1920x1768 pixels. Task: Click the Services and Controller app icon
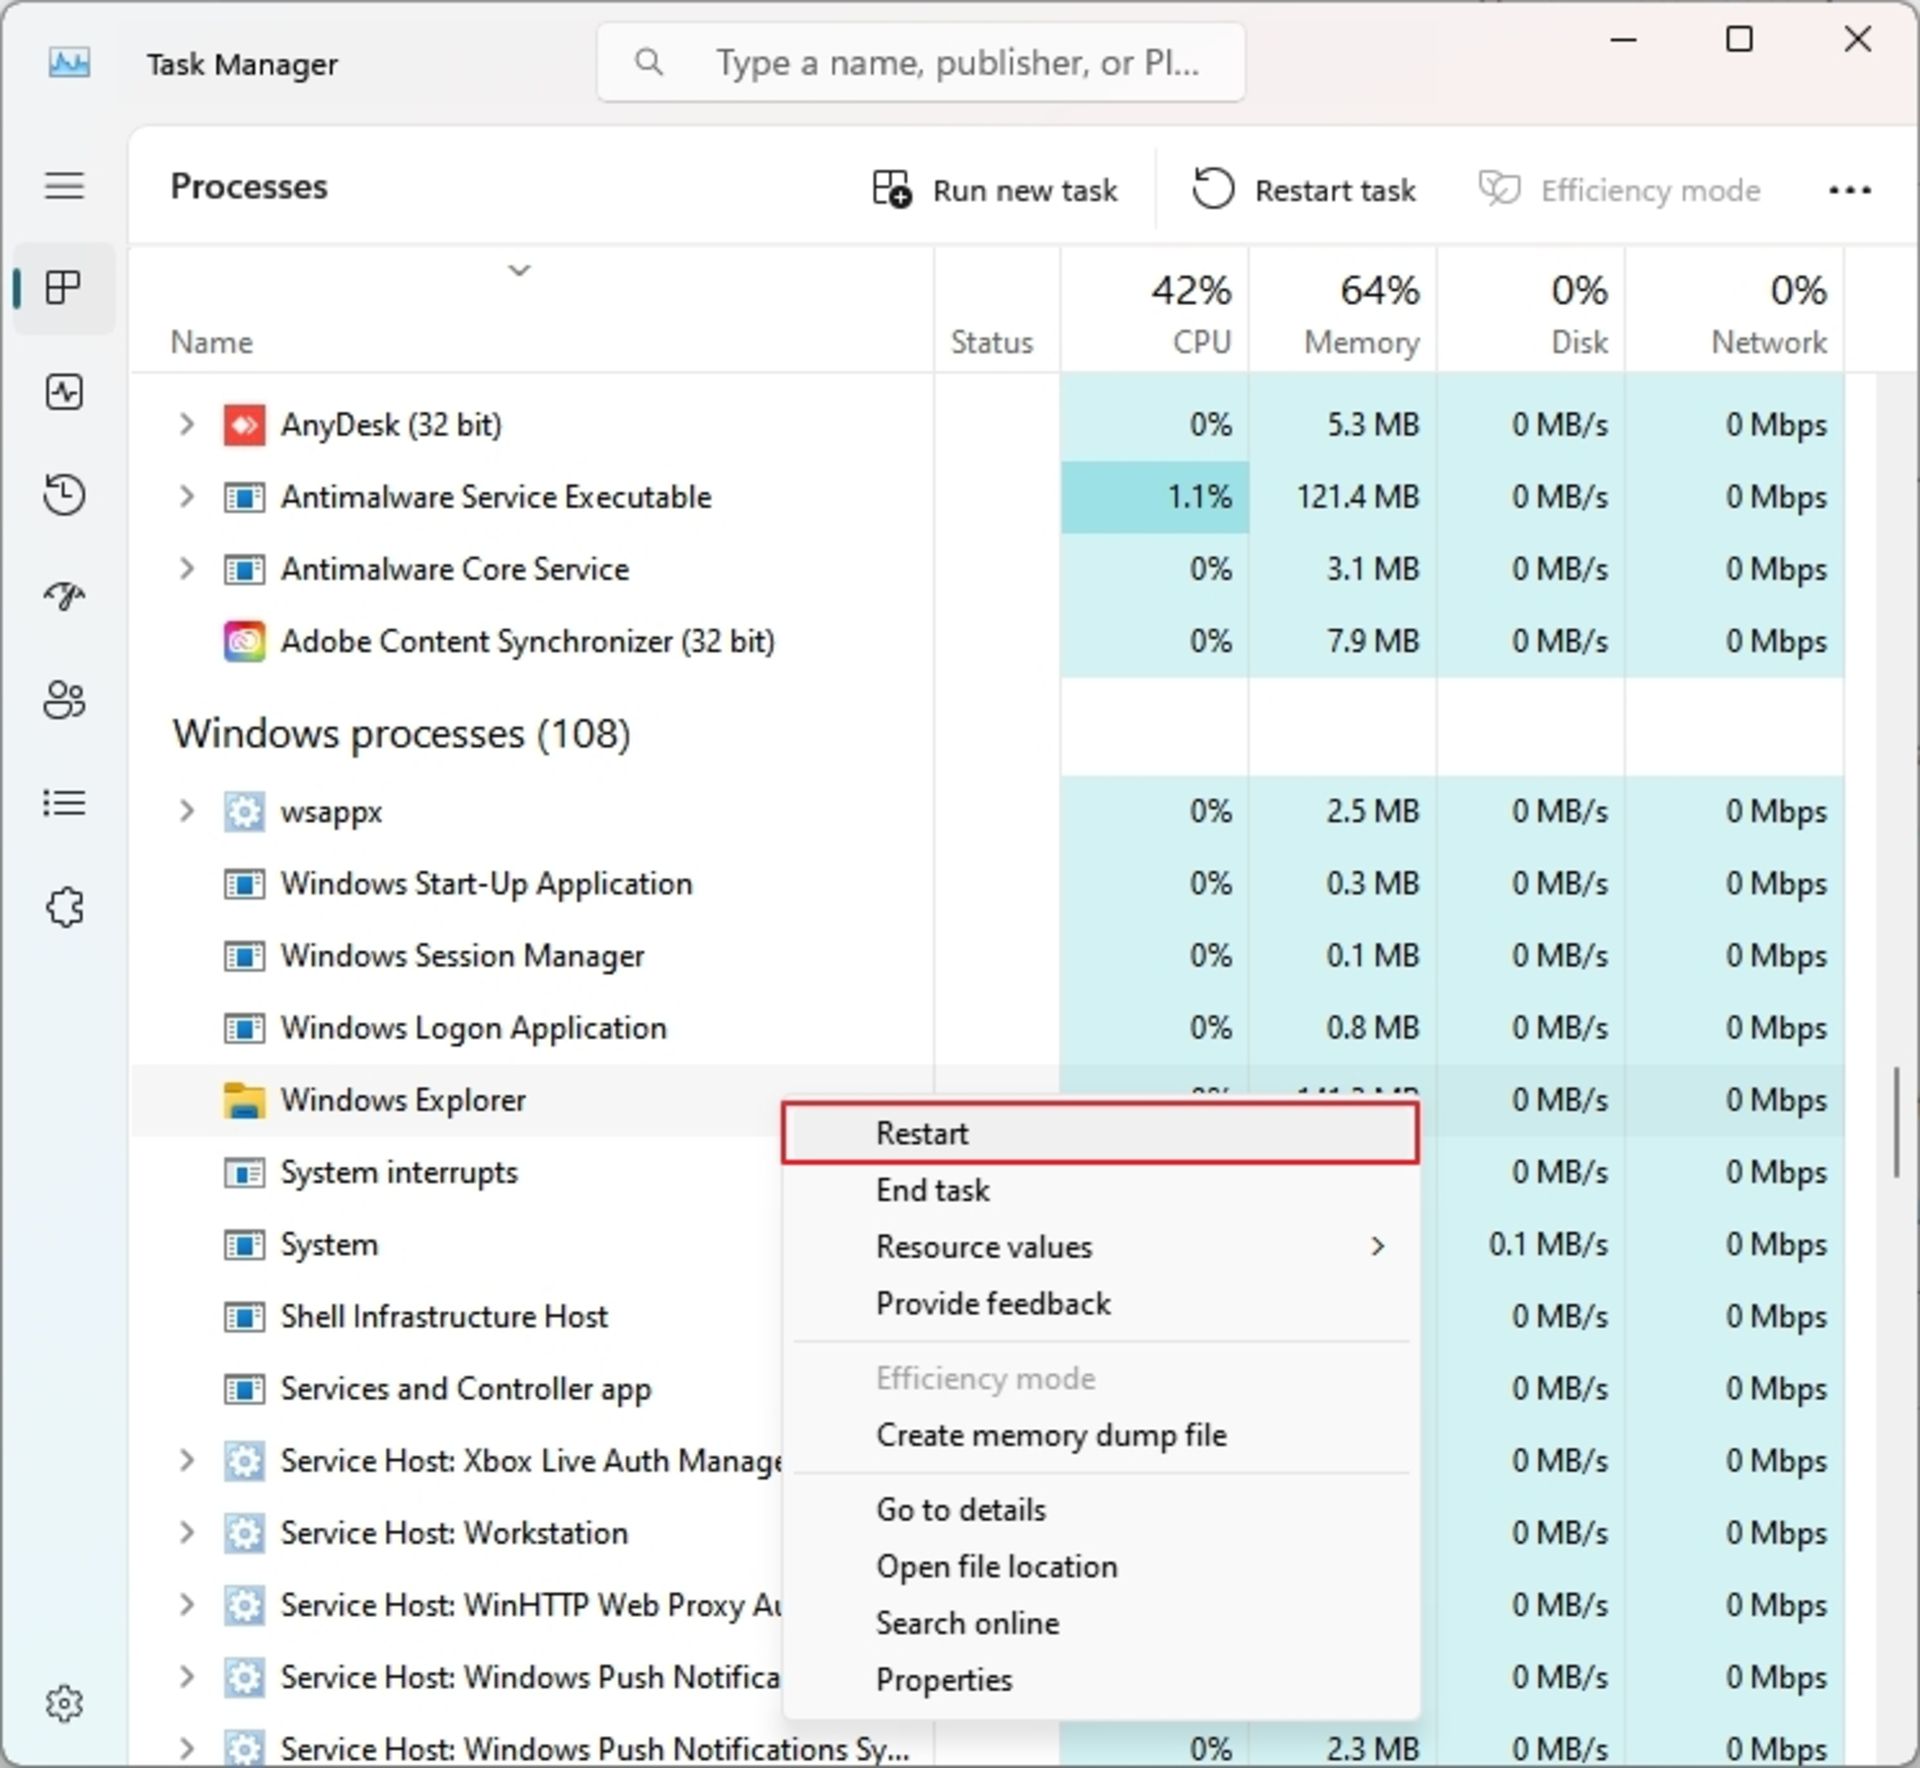244,1389
